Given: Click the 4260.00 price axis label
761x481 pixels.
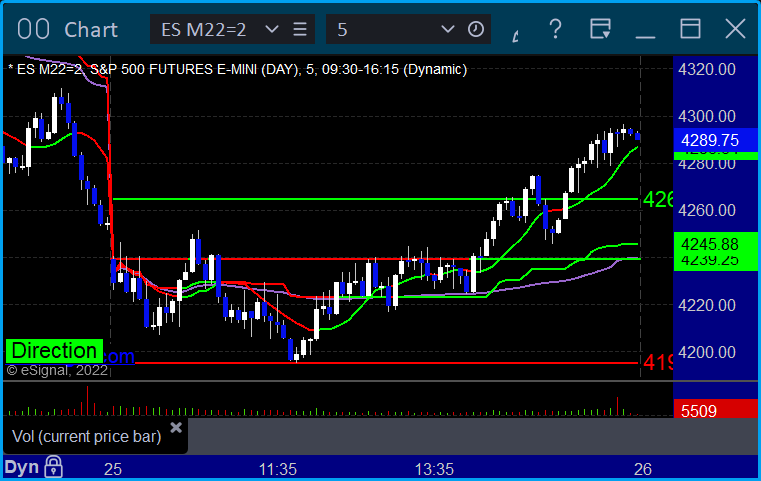Looking at the screenshot, I should [x=707, y=210].
